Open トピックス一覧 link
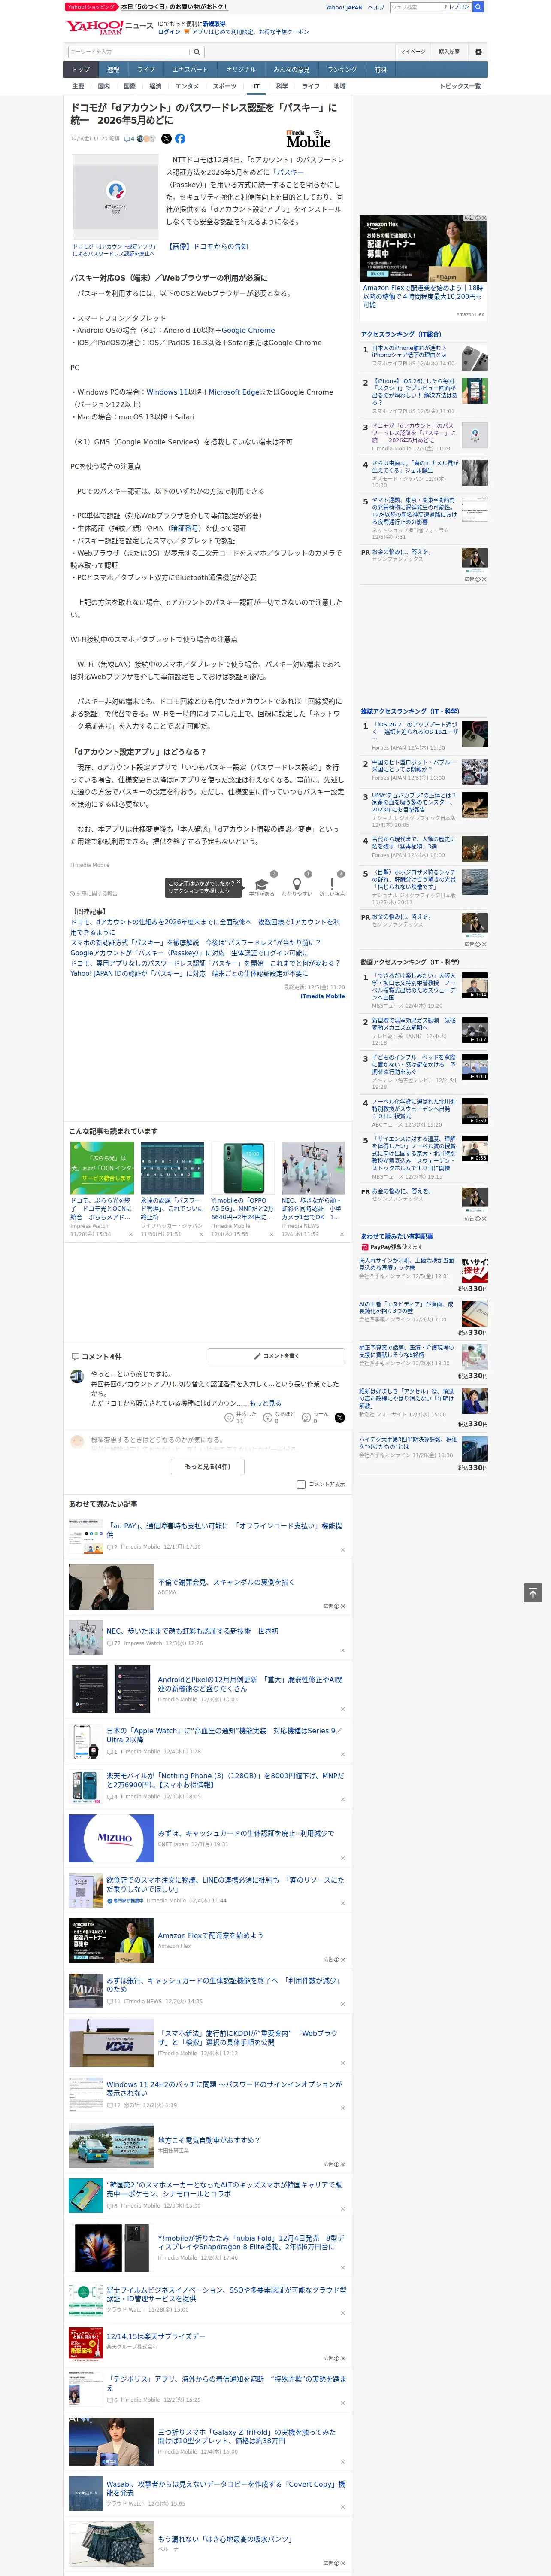 (460, 86)
